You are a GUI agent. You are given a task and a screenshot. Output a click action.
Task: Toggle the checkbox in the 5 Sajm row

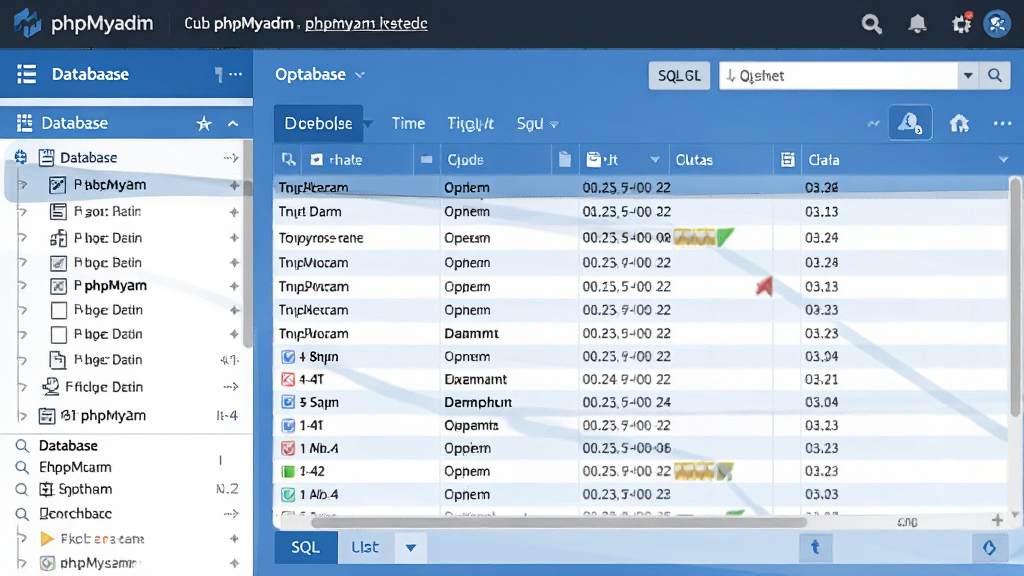[288, 402]
